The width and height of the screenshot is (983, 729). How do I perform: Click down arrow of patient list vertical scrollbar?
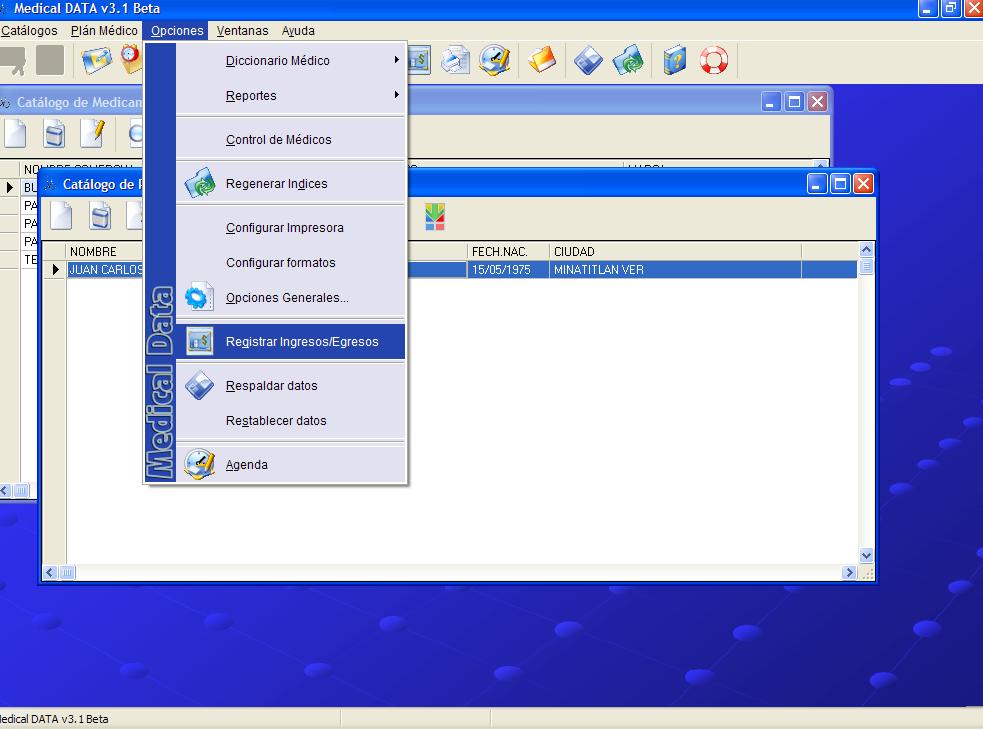(866, 555)
